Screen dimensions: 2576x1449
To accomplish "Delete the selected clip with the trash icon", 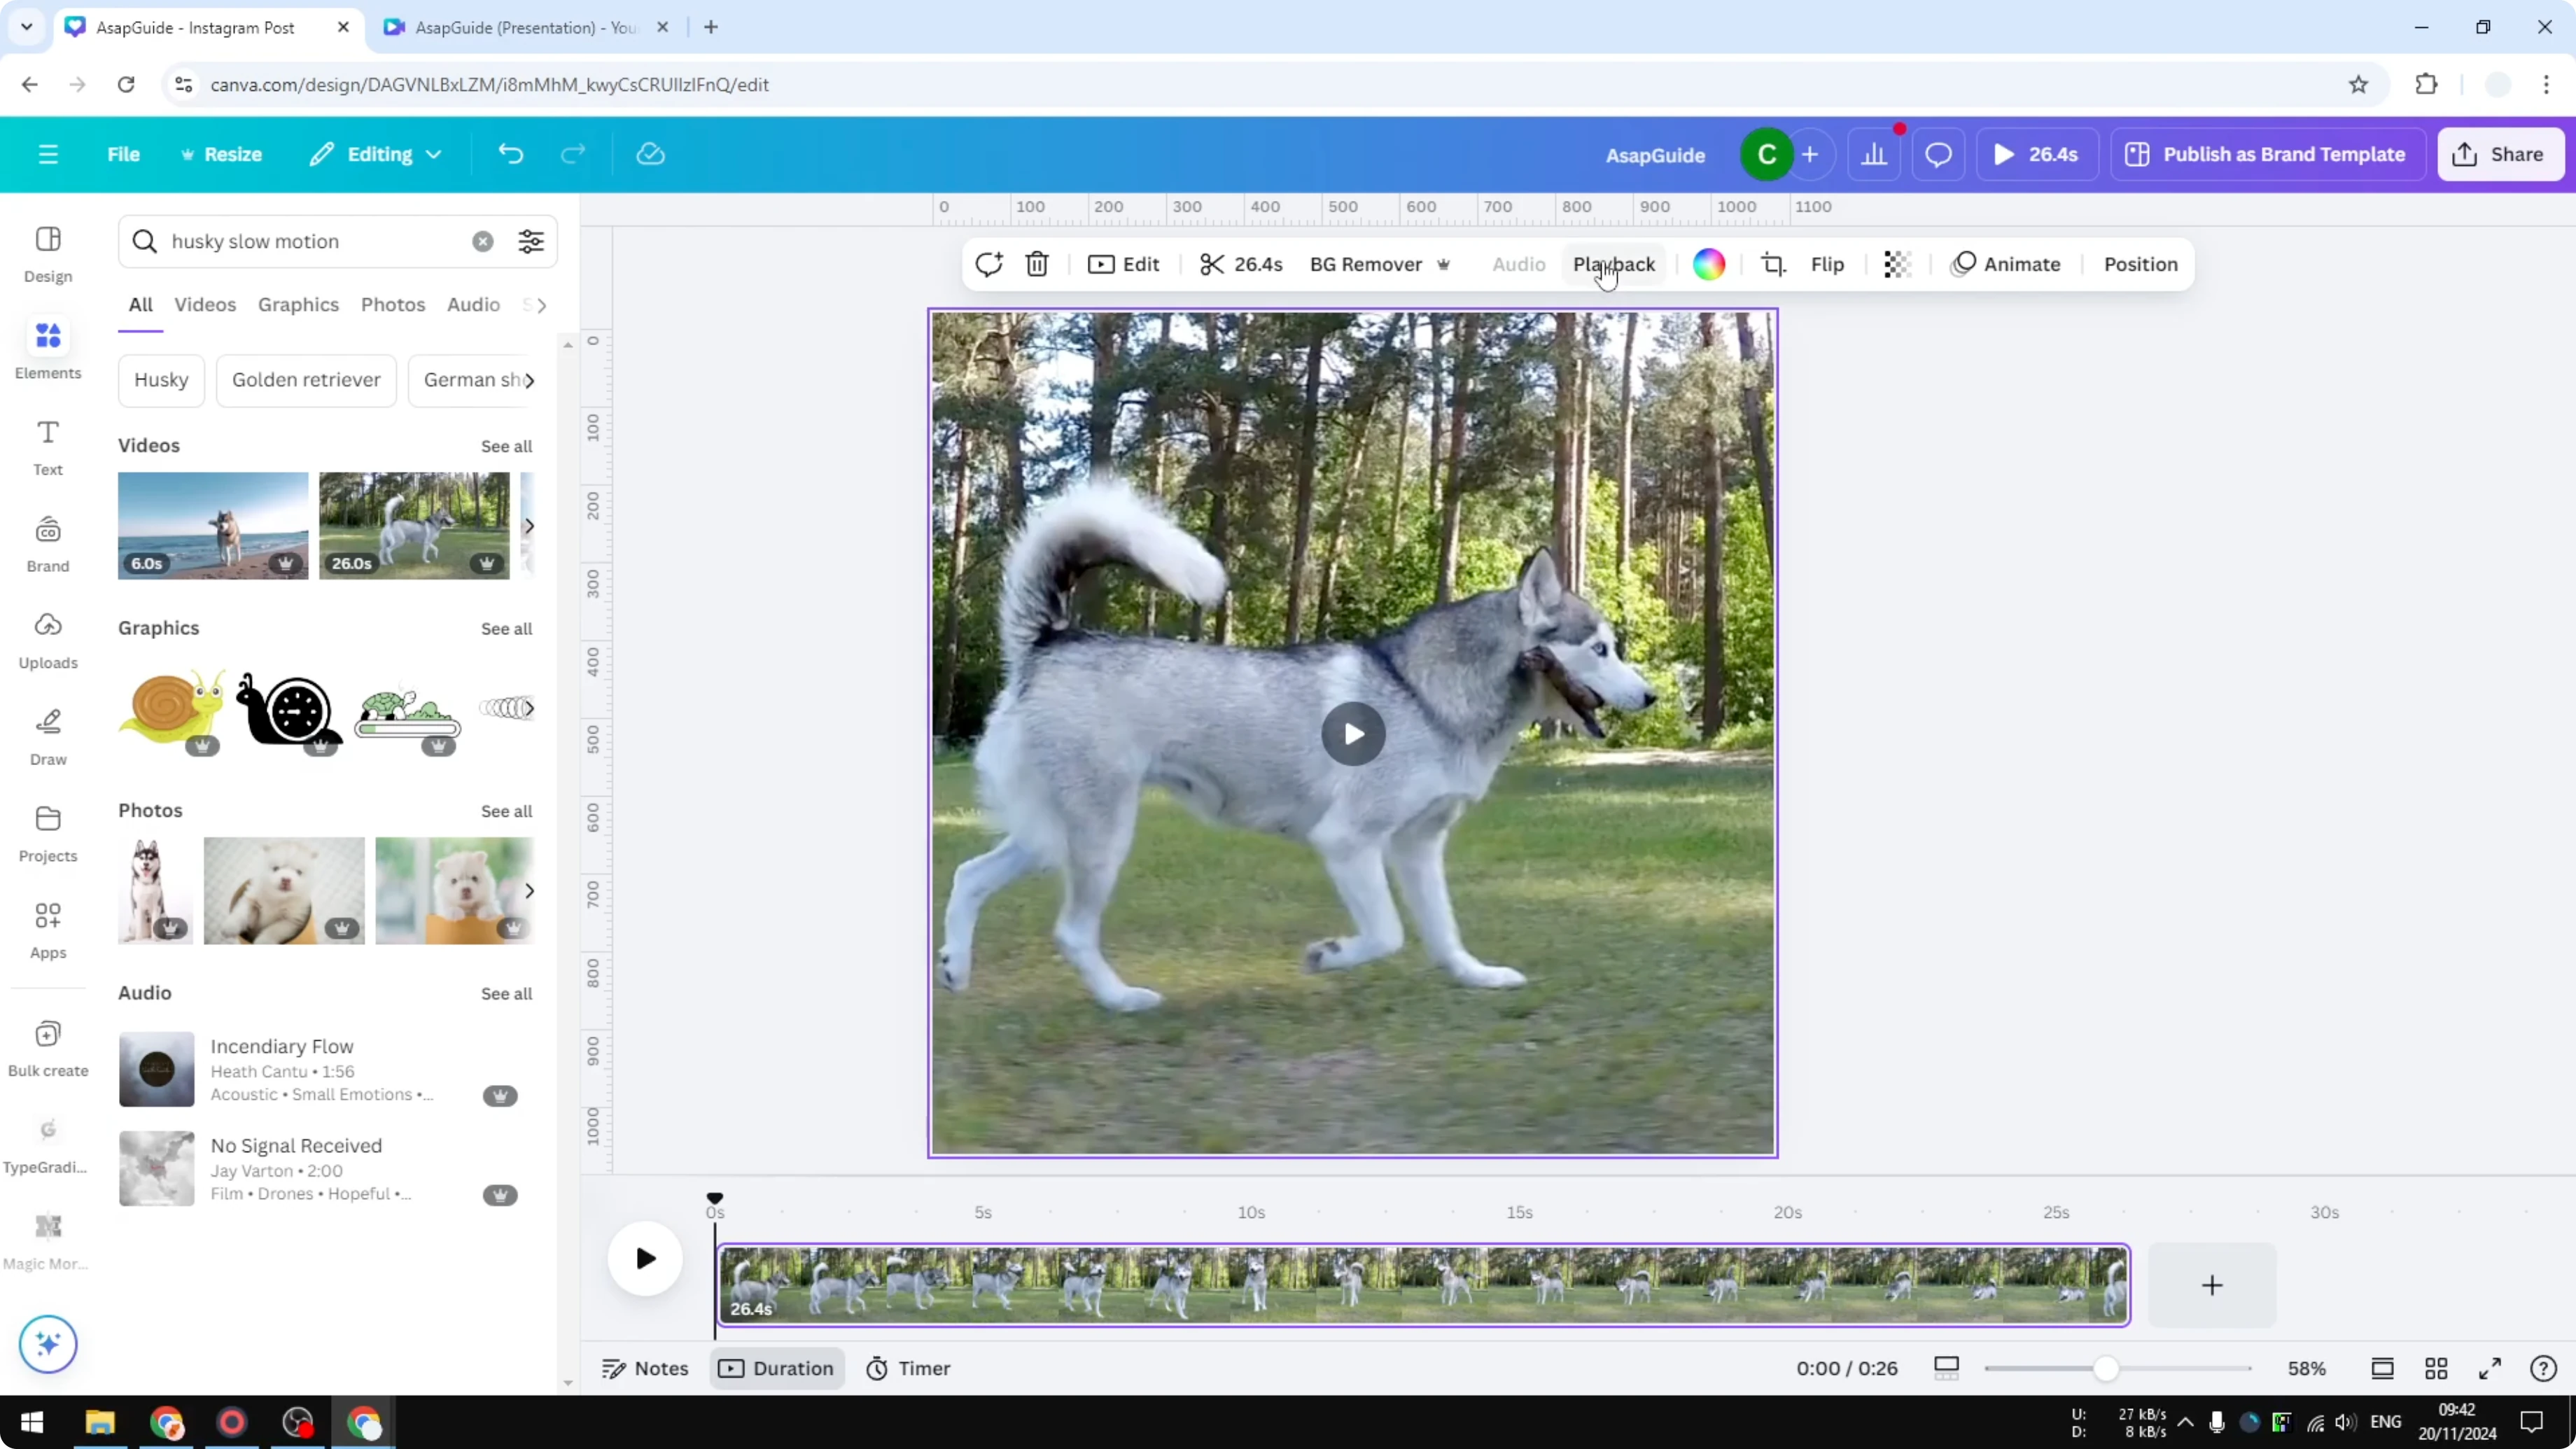I will pyautogui.click(x=1037, y=264).
